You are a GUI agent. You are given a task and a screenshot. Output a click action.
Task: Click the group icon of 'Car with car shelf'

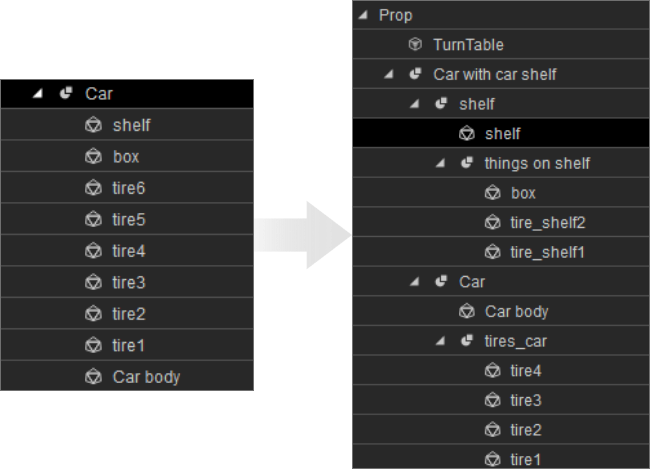416,74
